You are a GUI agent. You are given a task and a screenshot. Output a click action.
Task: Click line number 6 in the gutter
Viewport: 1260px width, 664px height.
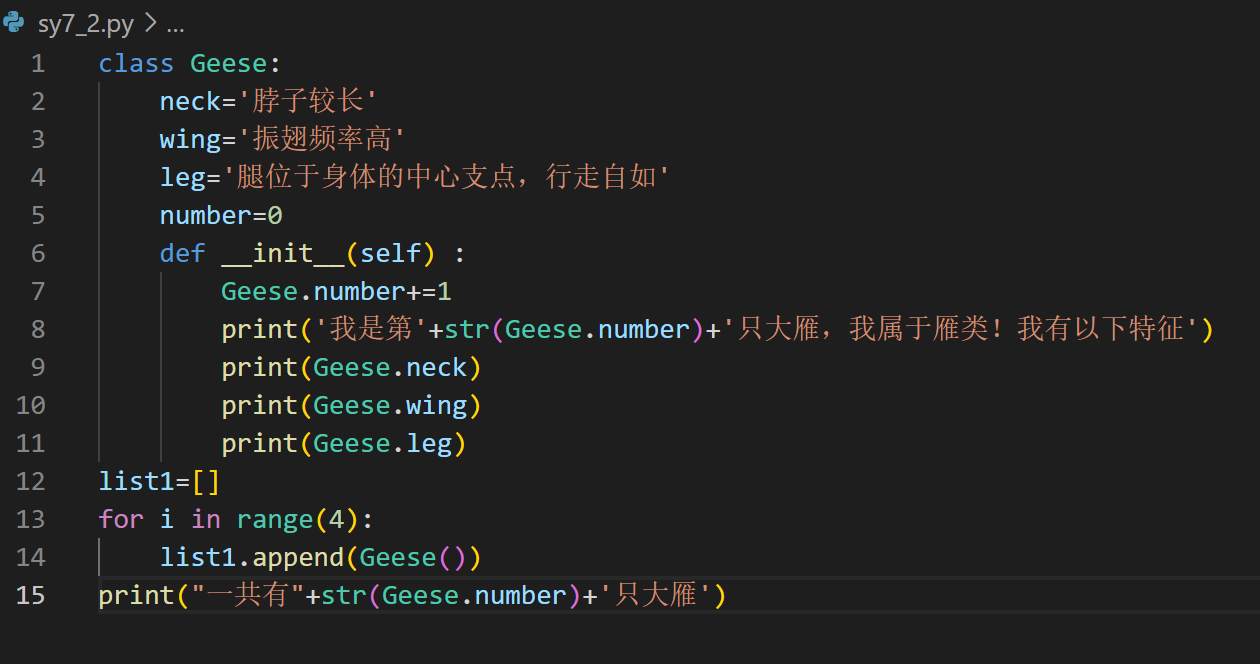click(37, 254)
